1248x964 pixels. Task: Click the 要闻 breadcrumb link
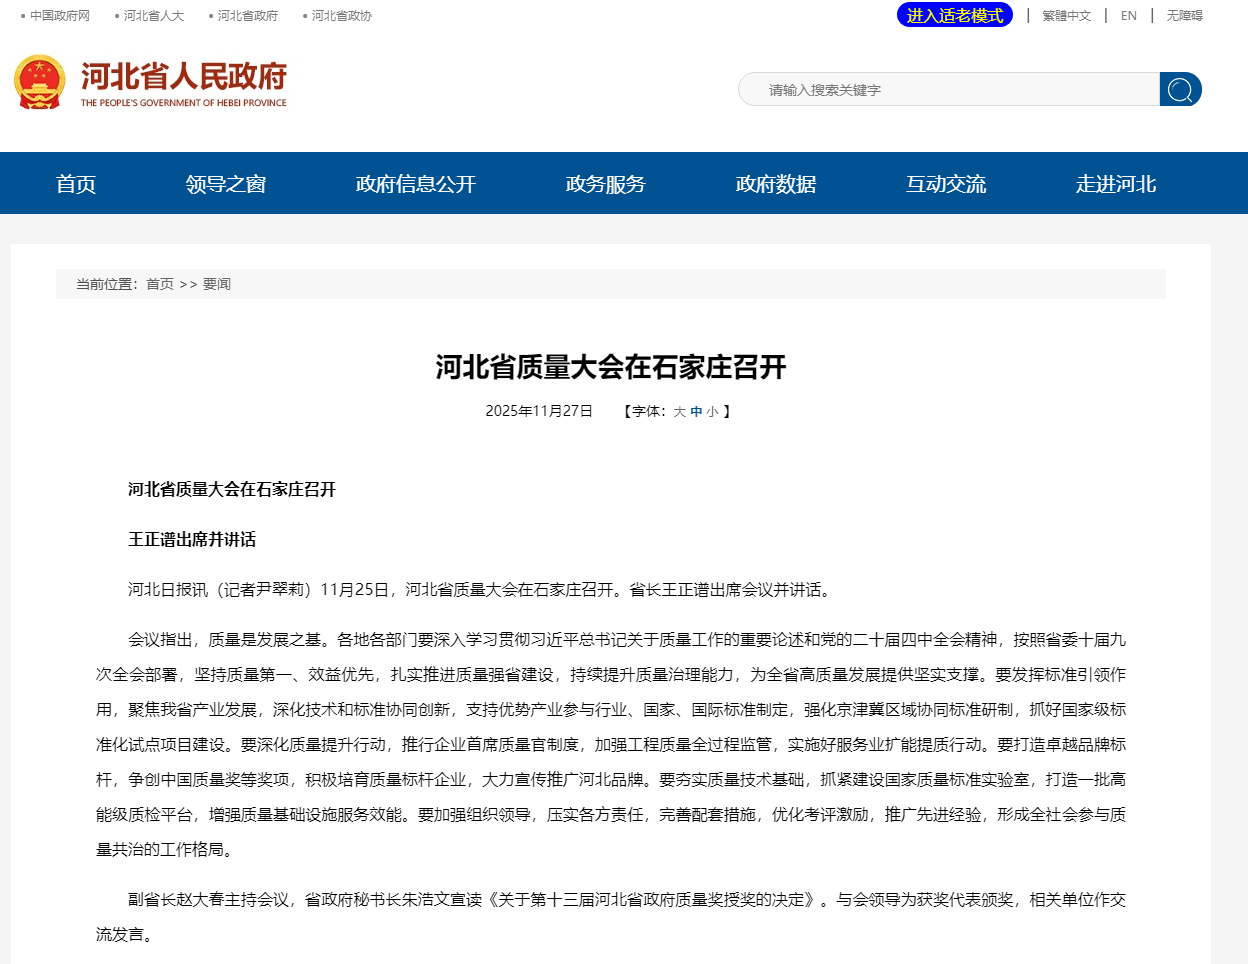click(x=217, y=284)
